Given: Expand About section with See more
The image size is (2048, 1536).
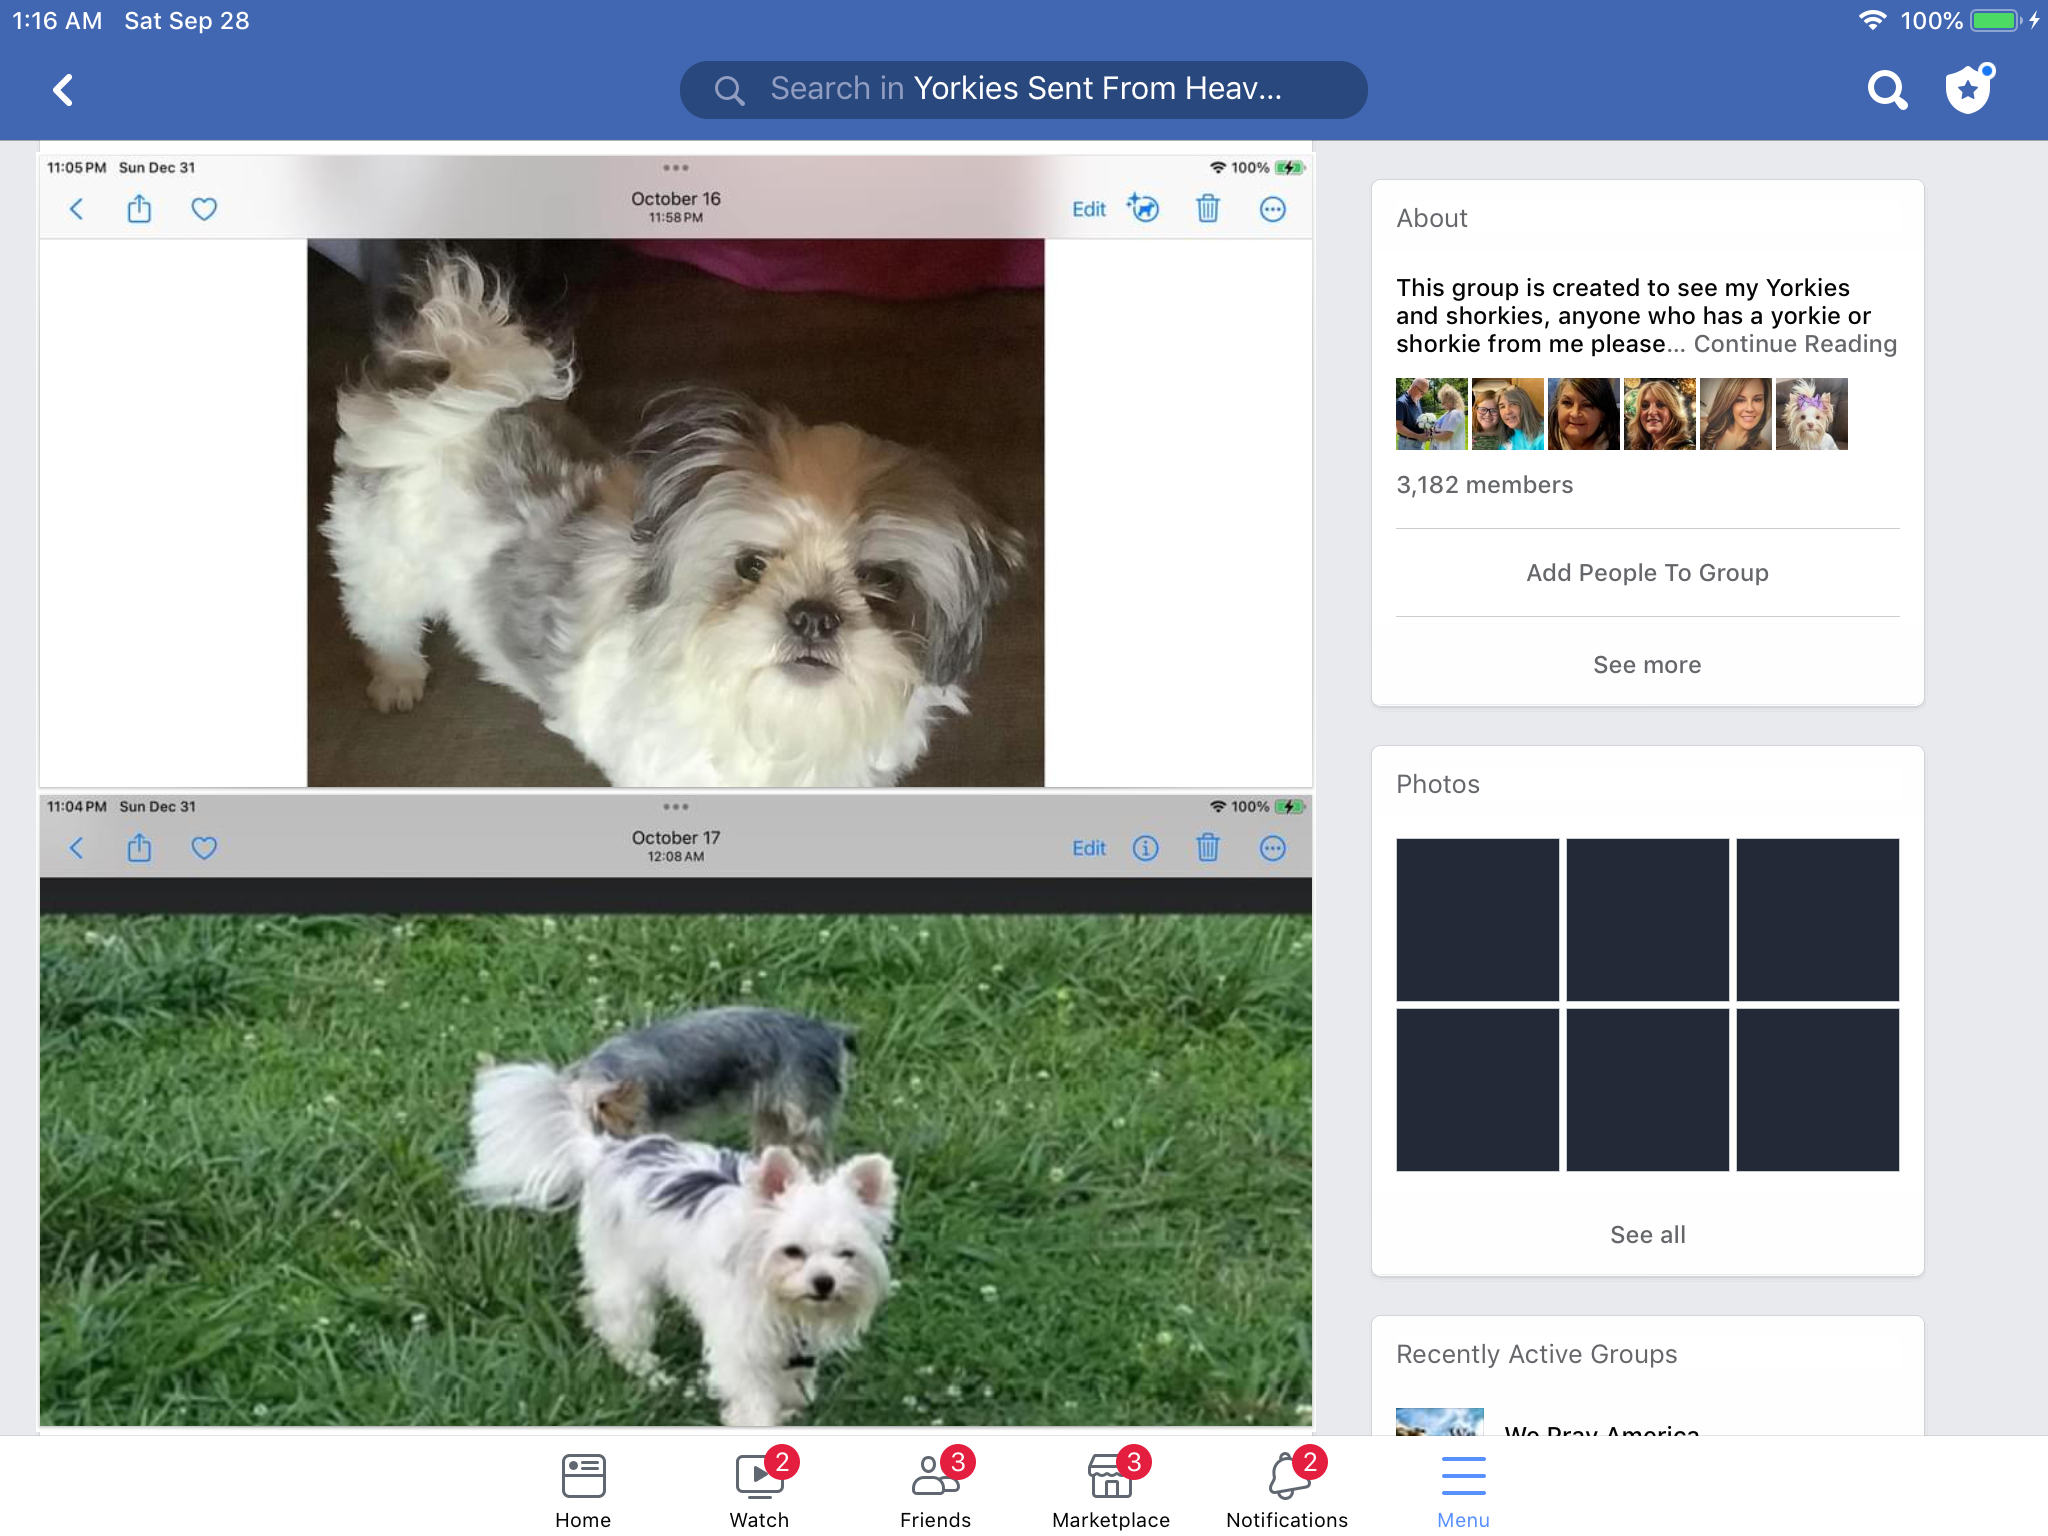Looking at the screenshot, I should click(1647, 665).
